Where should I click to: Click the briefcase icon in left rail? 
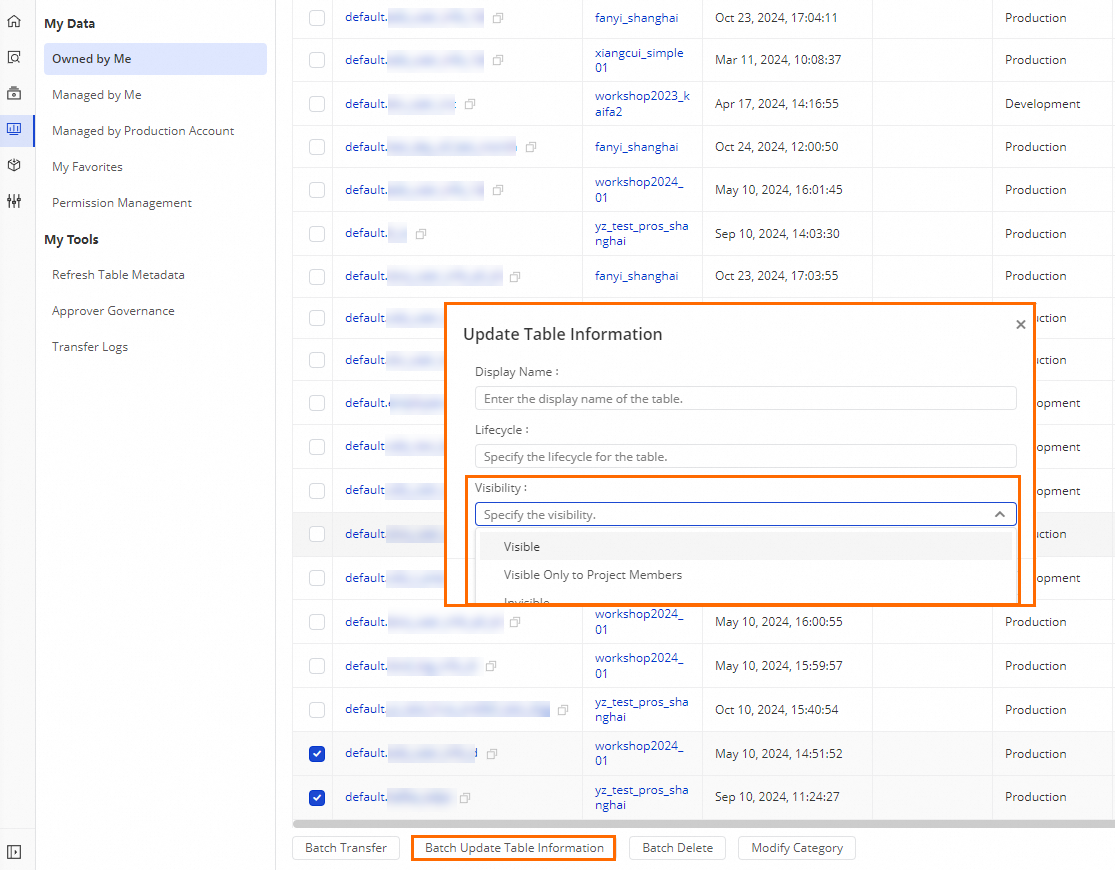click(14, 93)
